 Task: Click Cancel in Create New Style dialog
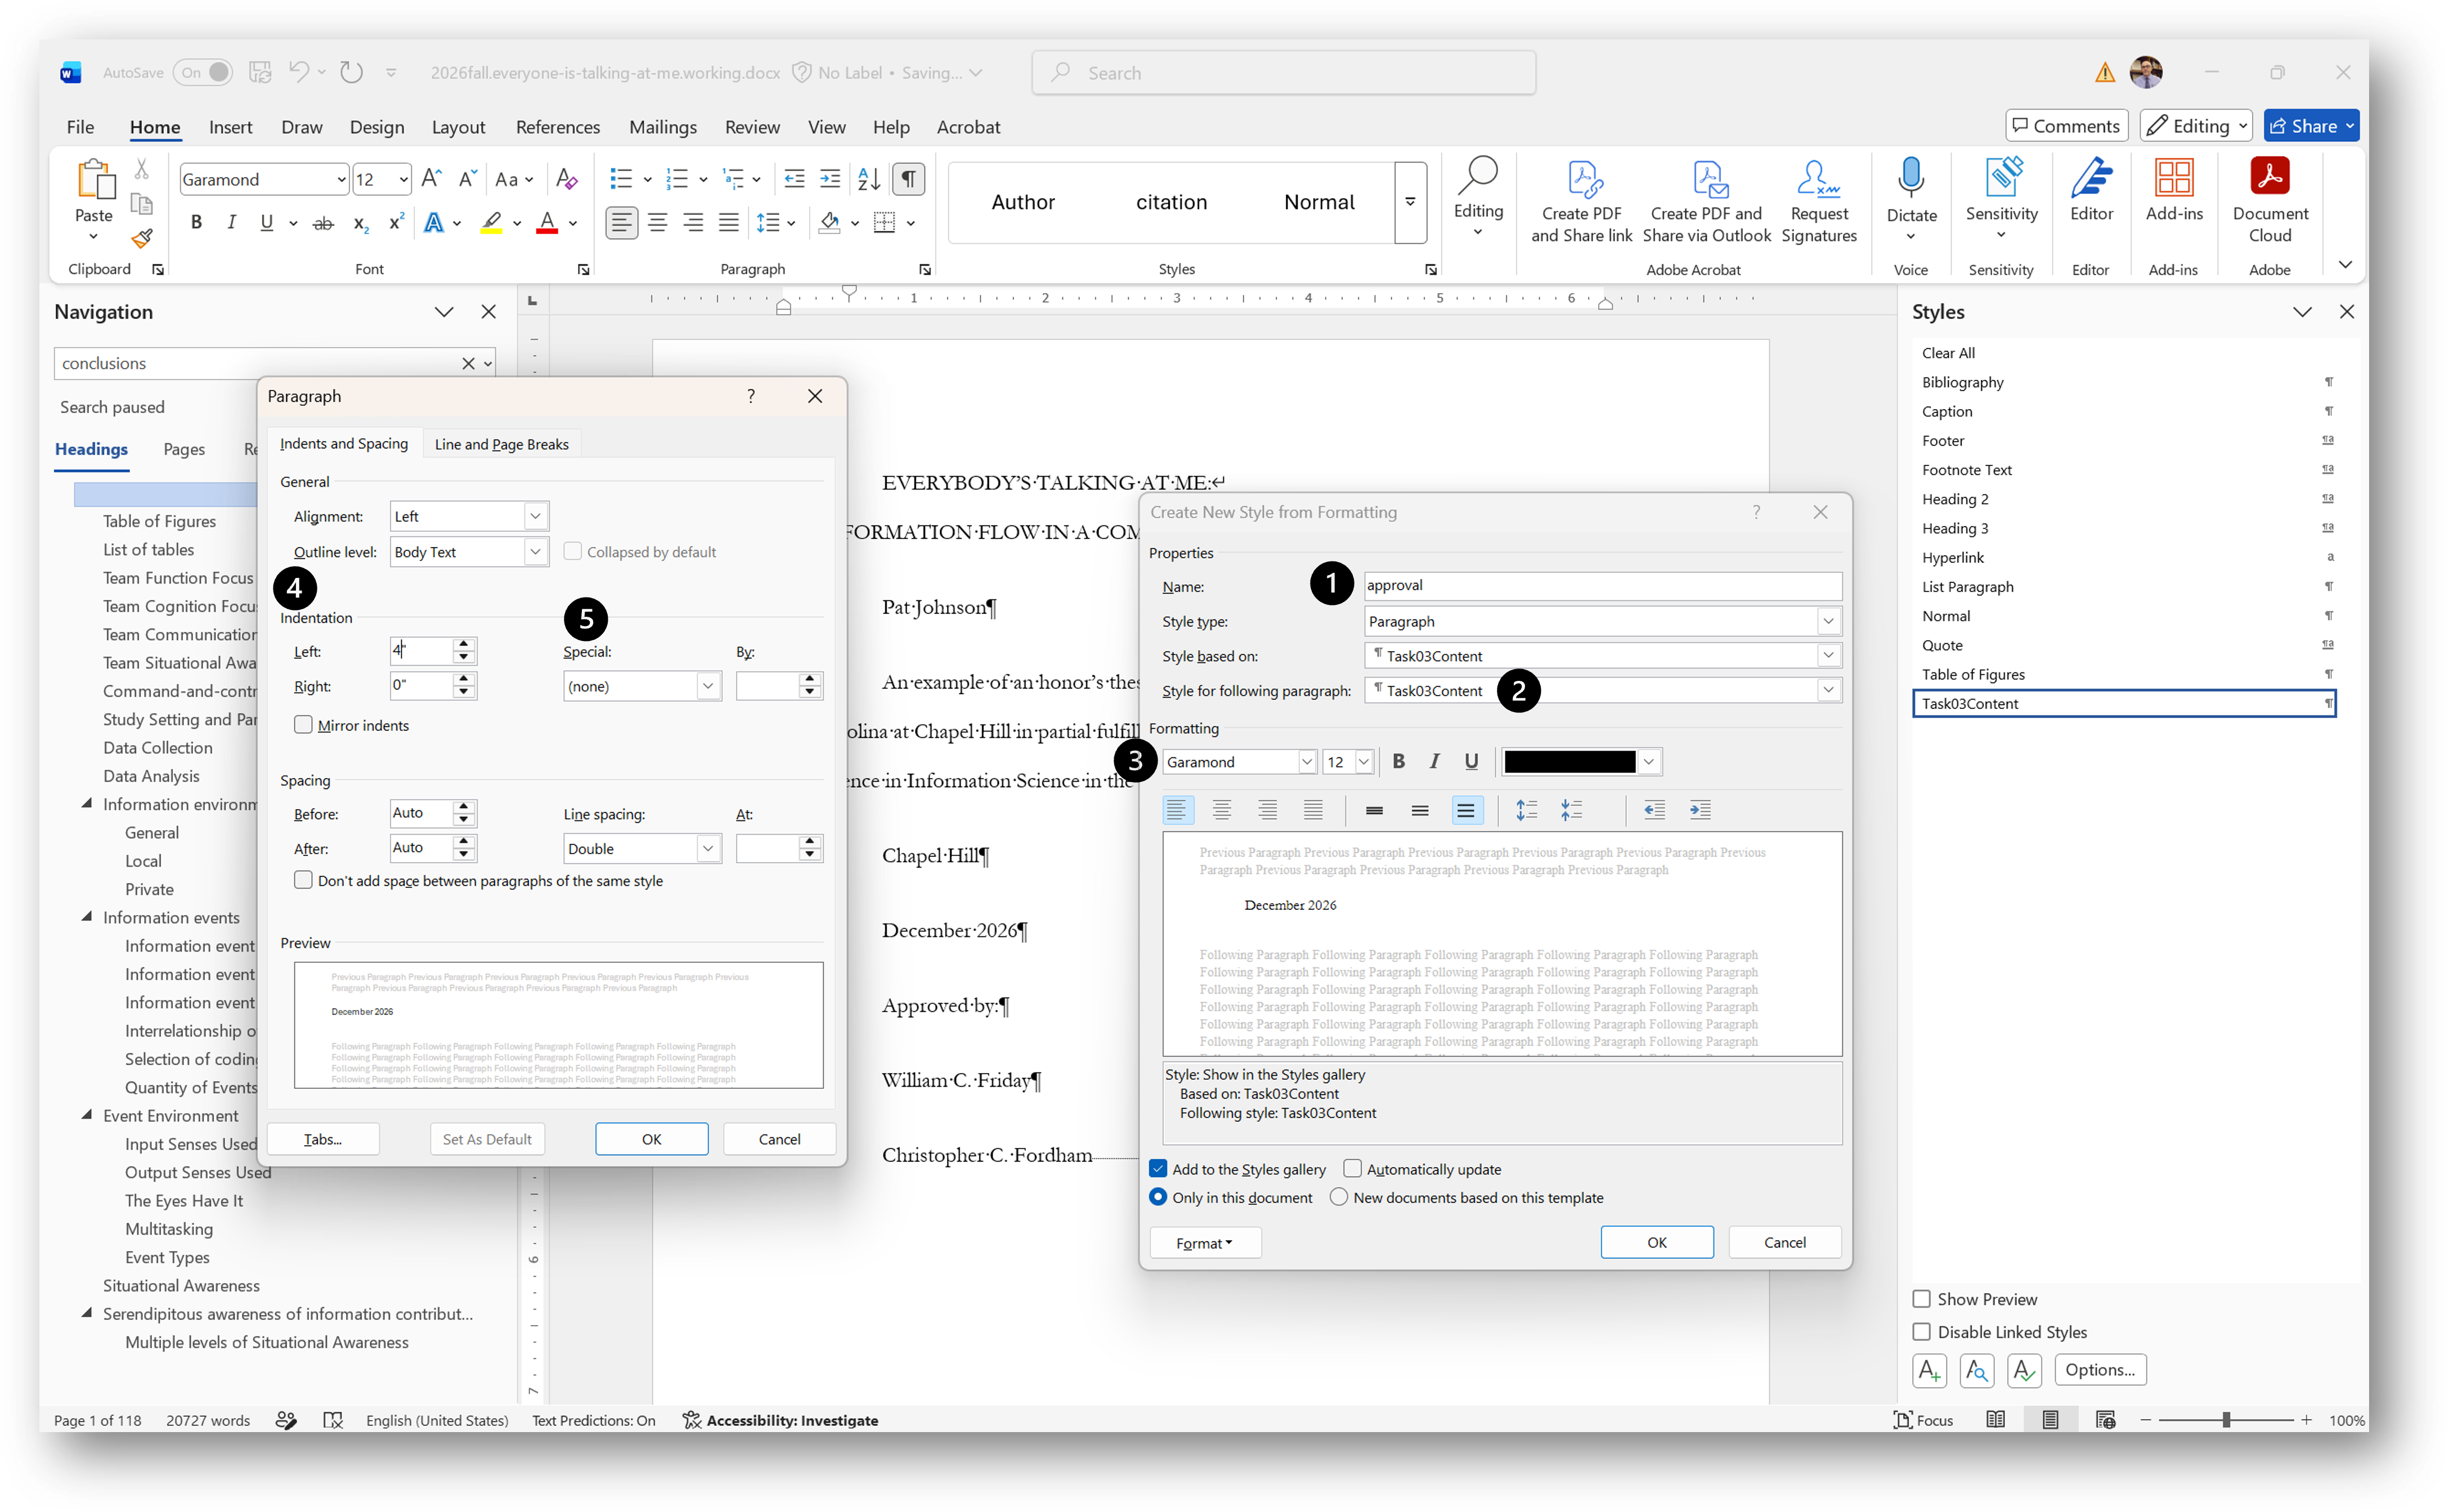pyautogui.click(x=1784, y=1242)
